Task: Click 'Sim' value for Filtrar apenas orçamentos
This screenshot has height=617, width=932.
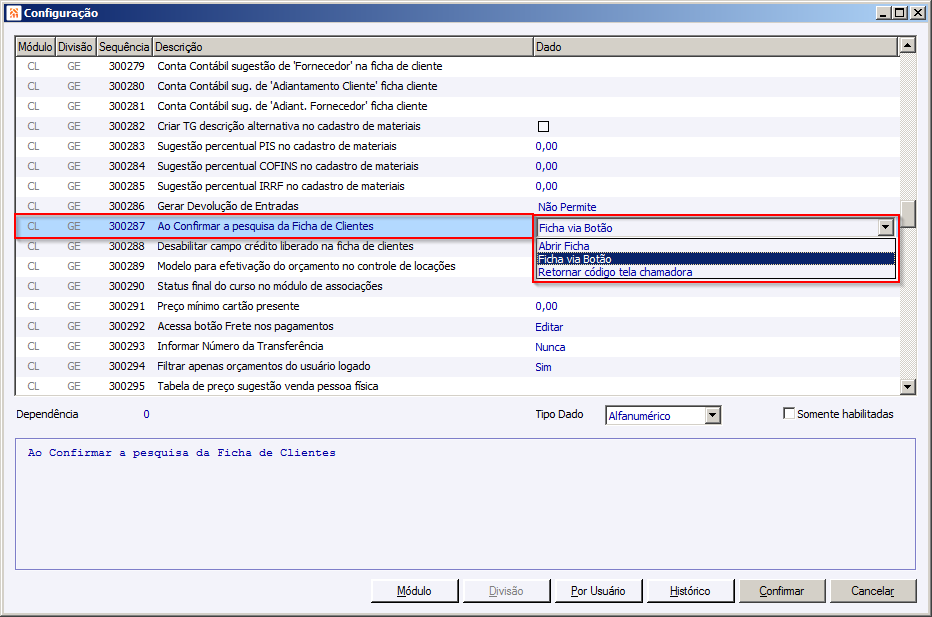Action: [543, 367]
